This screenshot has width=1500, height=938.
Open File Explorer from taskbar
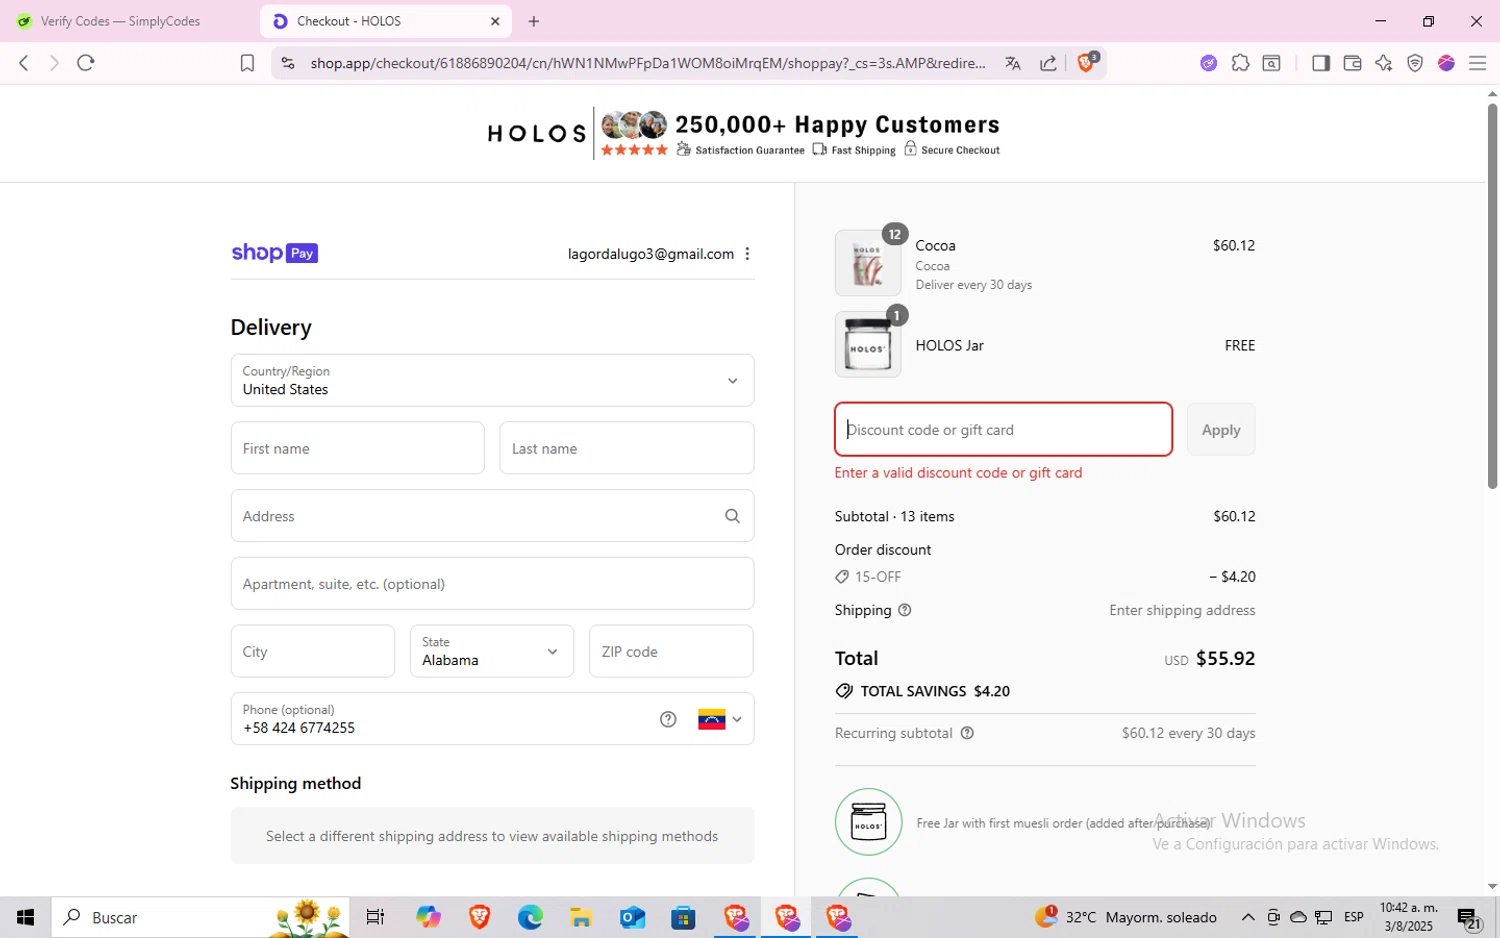coord(581,917)
